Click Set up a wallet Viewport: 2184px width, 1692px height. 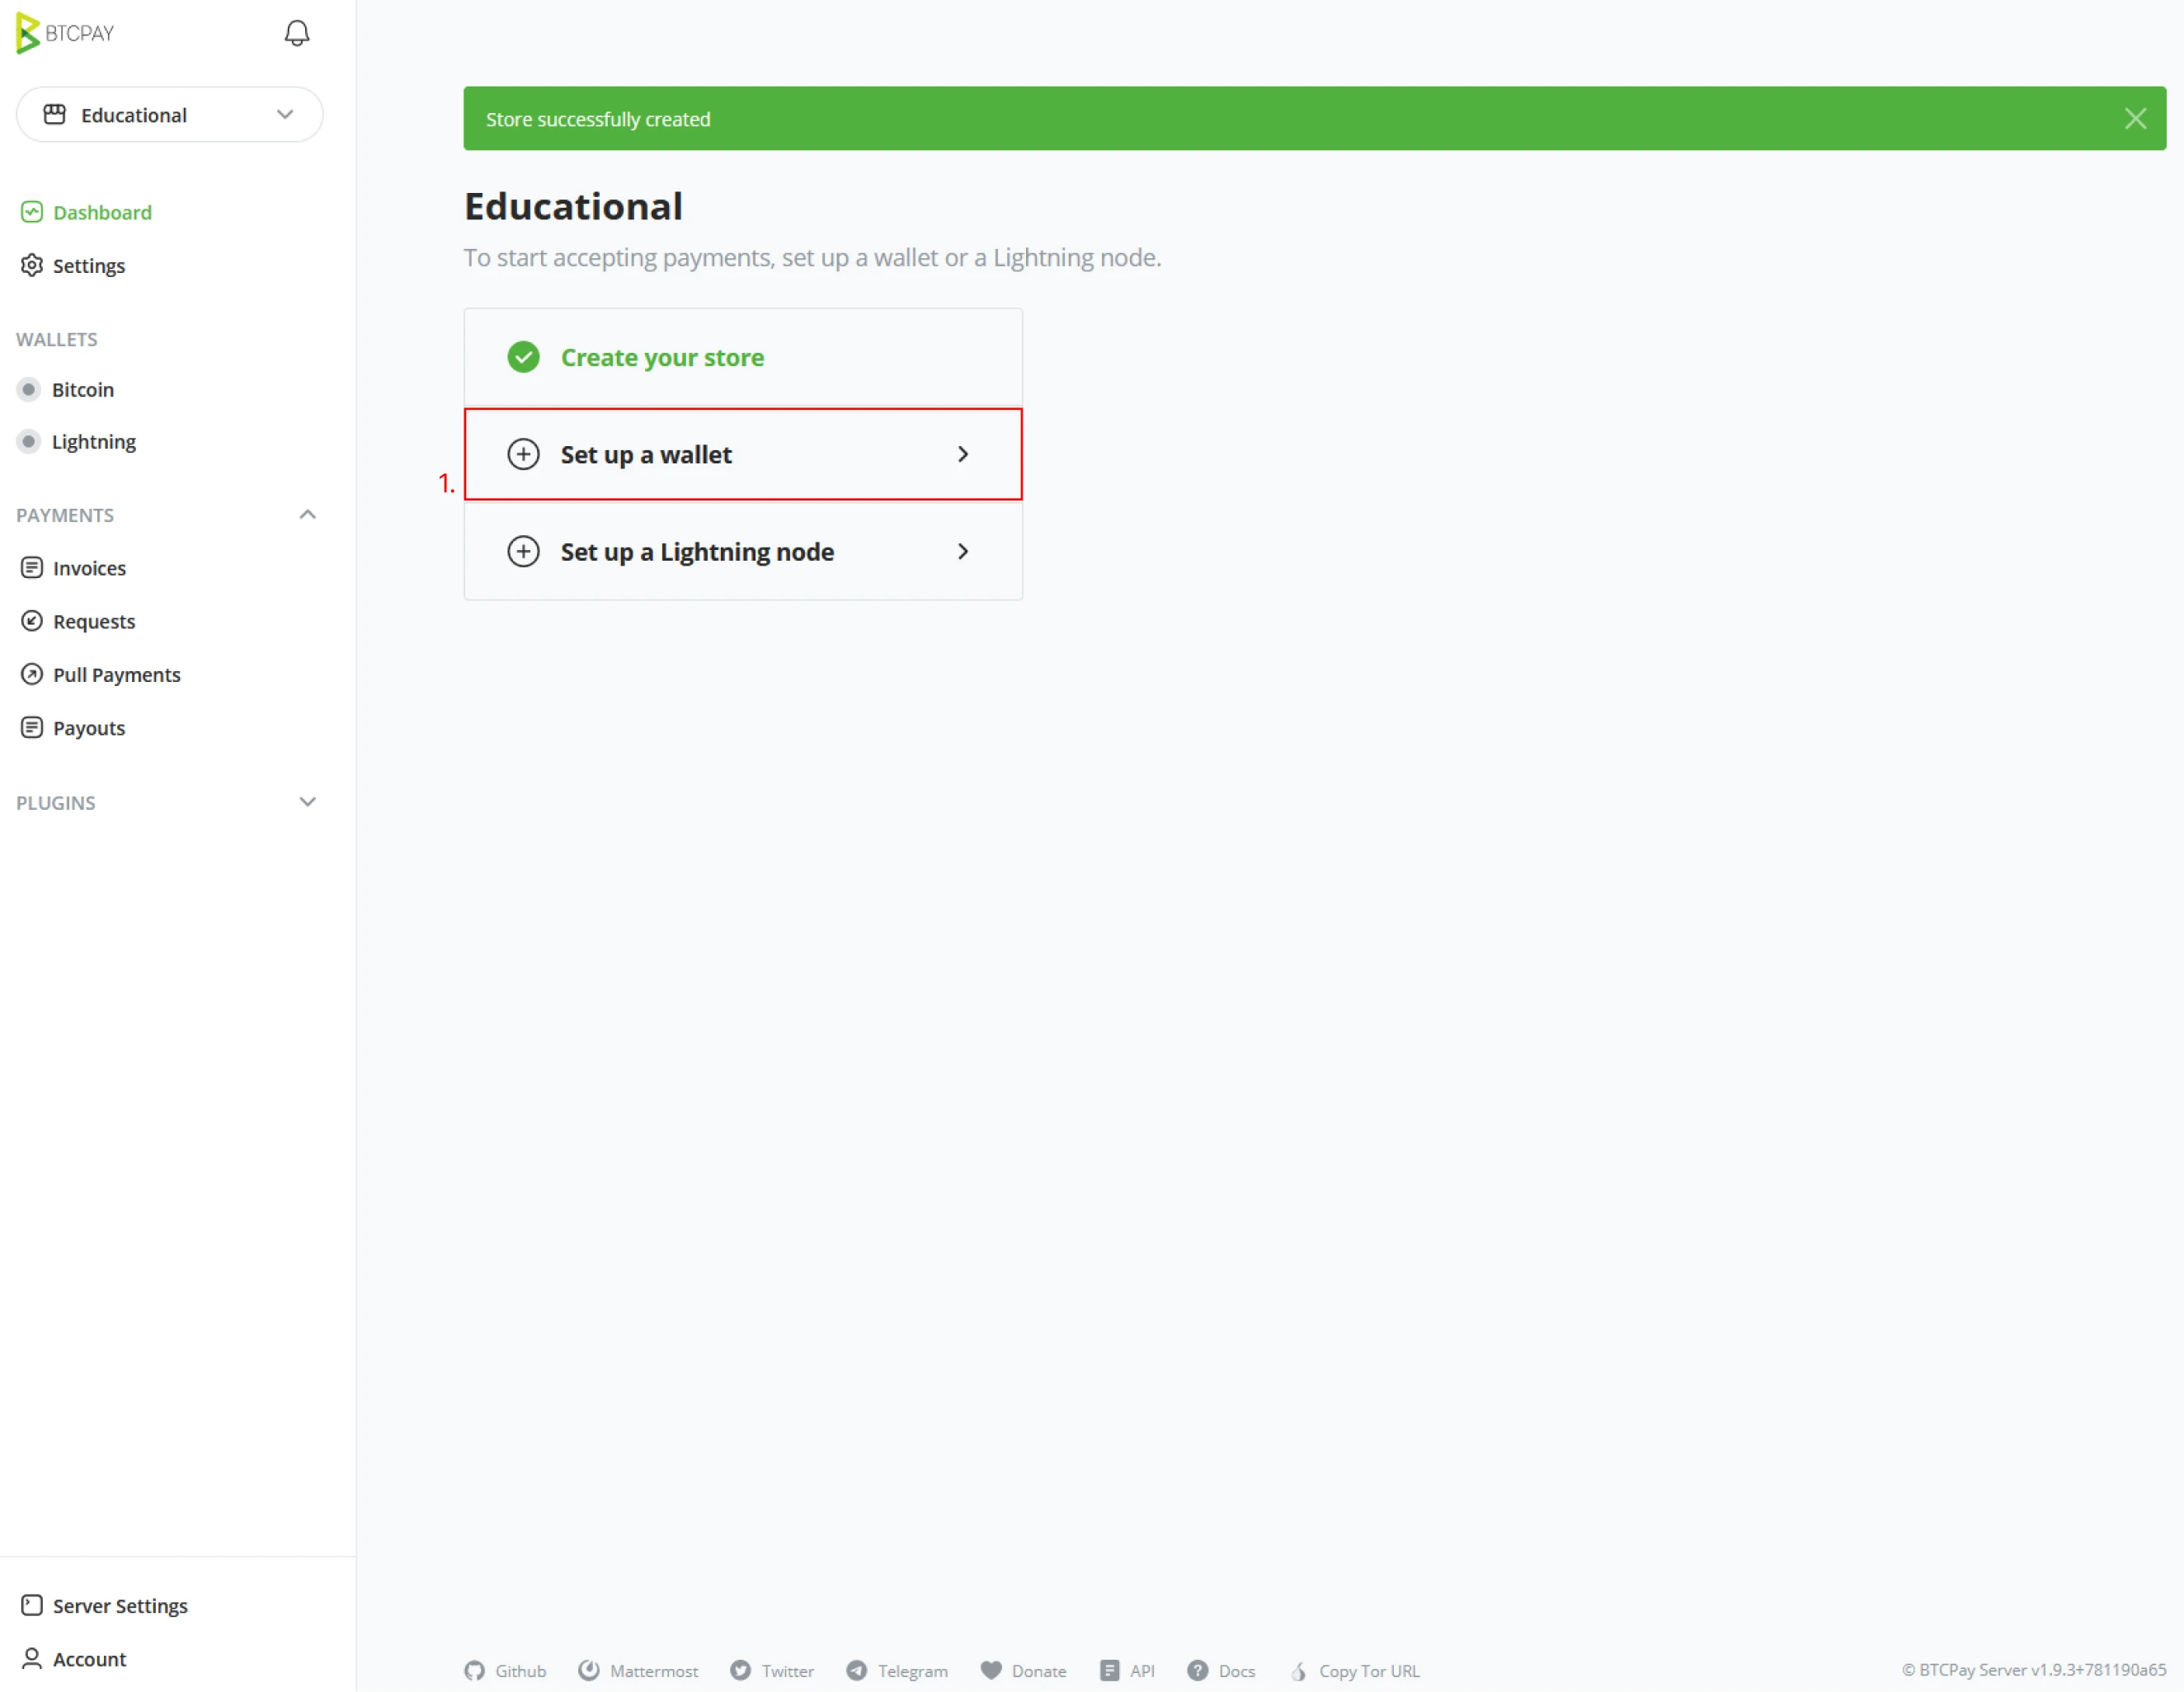click(742, 454)
